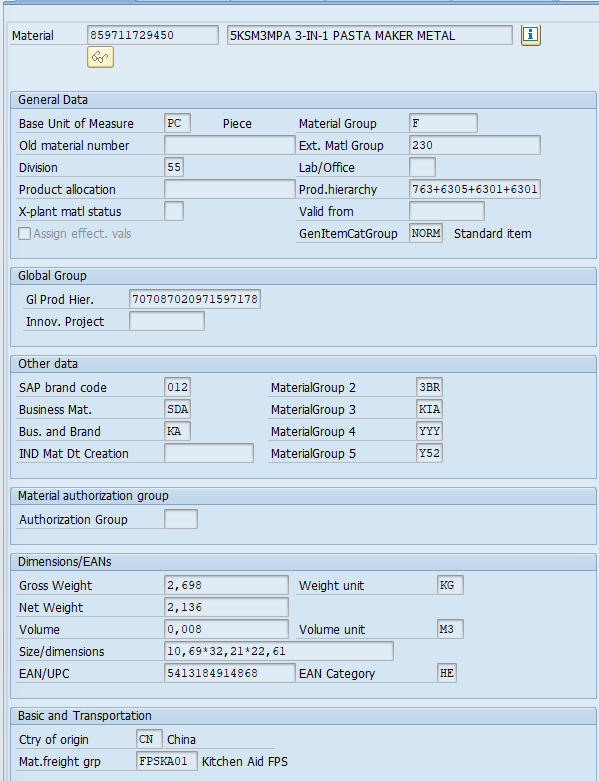Select the Gross Weight field
This screenshot has height=781, width=599.
click(x=226, y=585)
